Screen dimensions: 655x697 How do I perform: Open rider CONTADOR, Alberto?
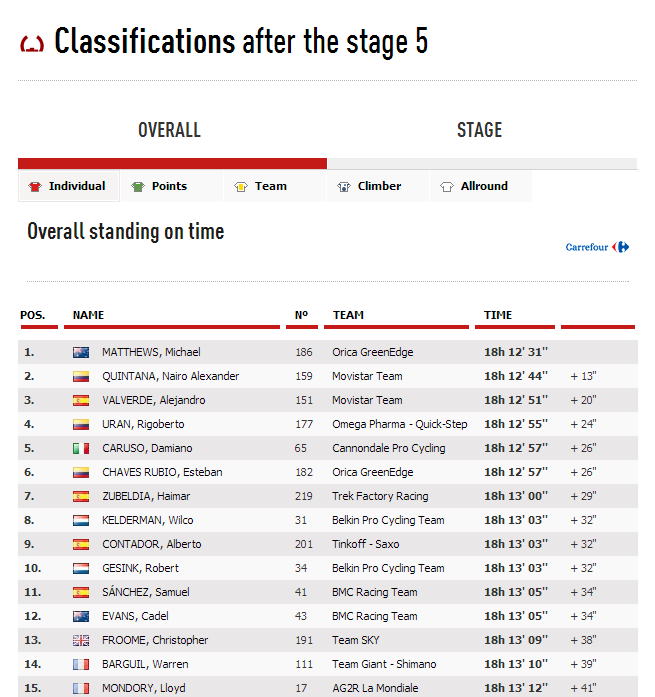151,544
